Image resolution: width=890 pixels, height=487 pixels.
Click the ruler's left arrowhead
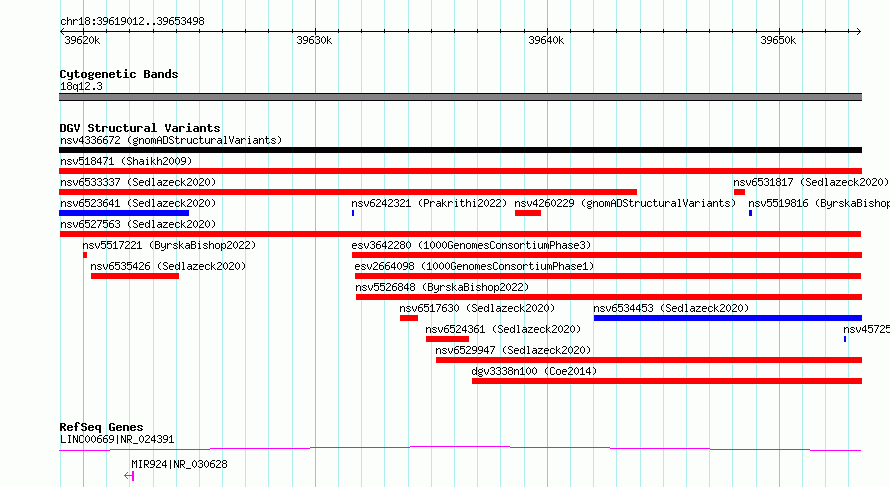[62, 31]
